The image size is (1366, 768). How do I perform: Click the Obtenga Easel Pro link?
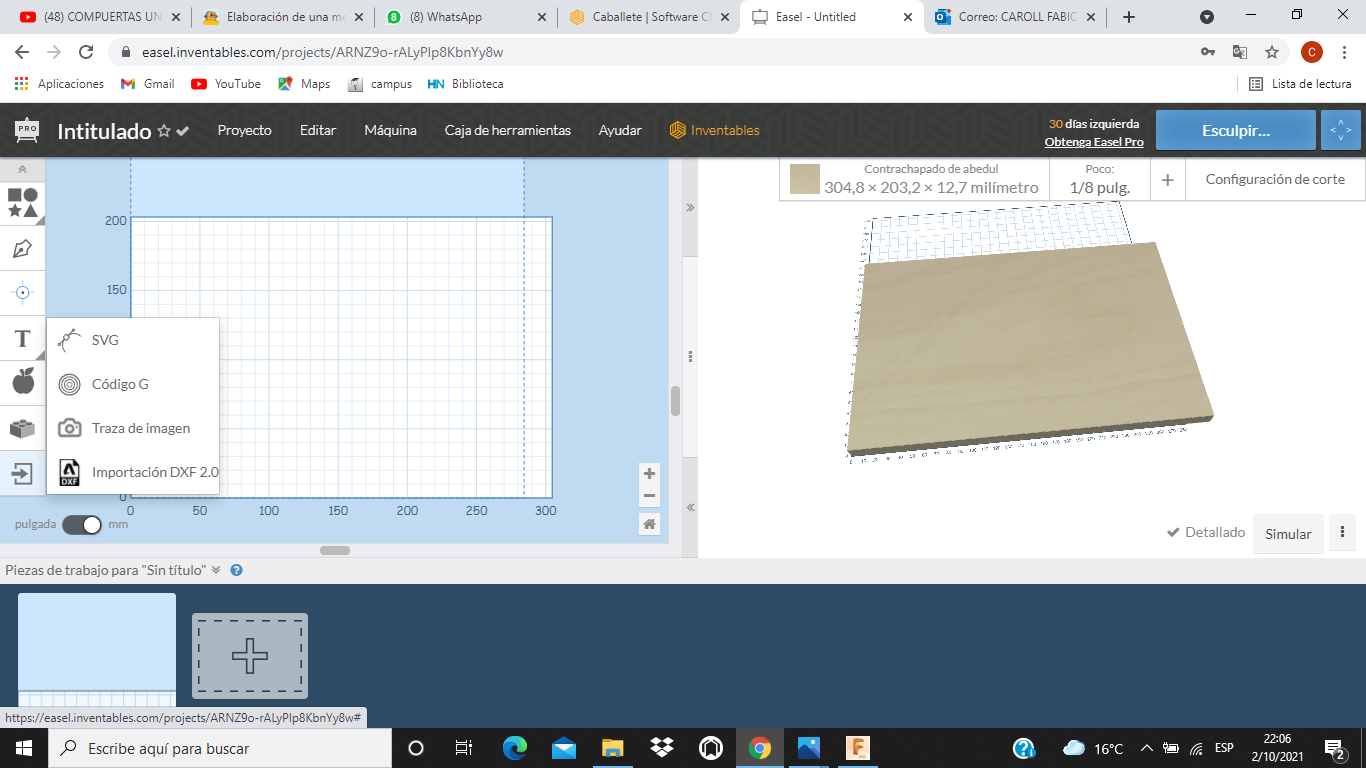[x=1094, y=142]
